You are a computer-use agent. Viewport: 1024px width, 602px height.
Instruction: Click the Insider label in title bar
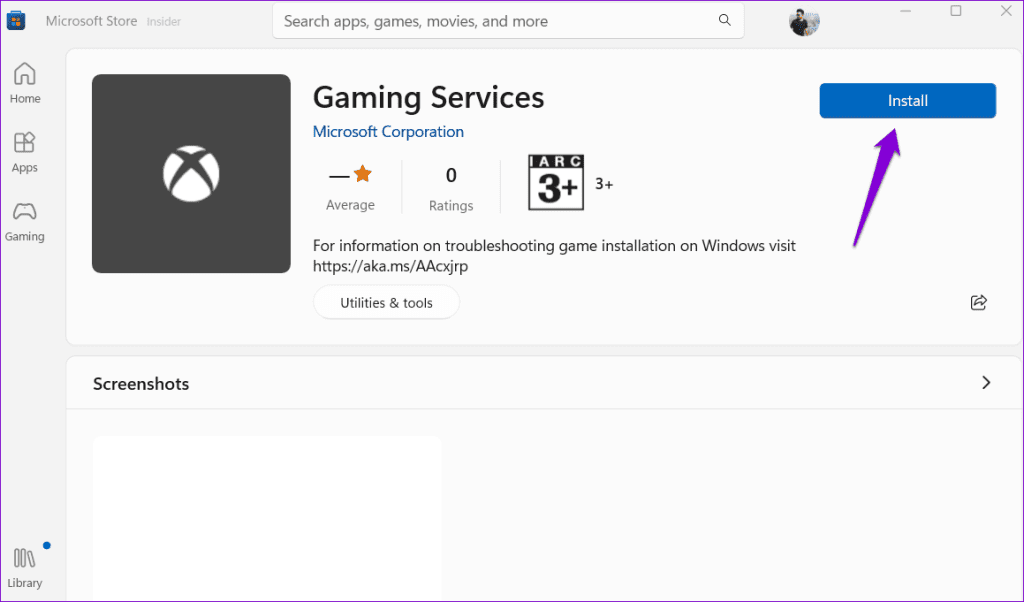click(x=163, y=22)
